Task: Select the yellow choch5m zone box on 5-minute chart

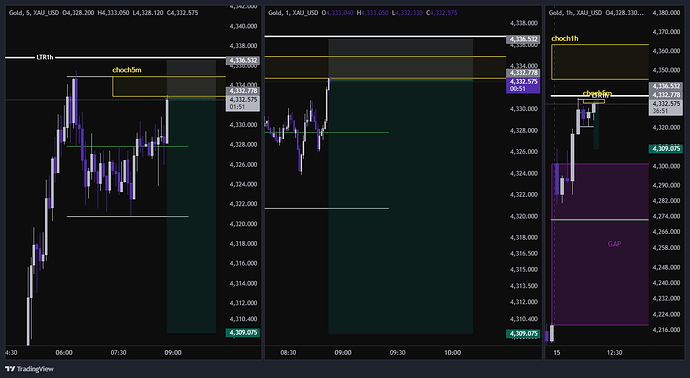Action: [x=169, y=87]
